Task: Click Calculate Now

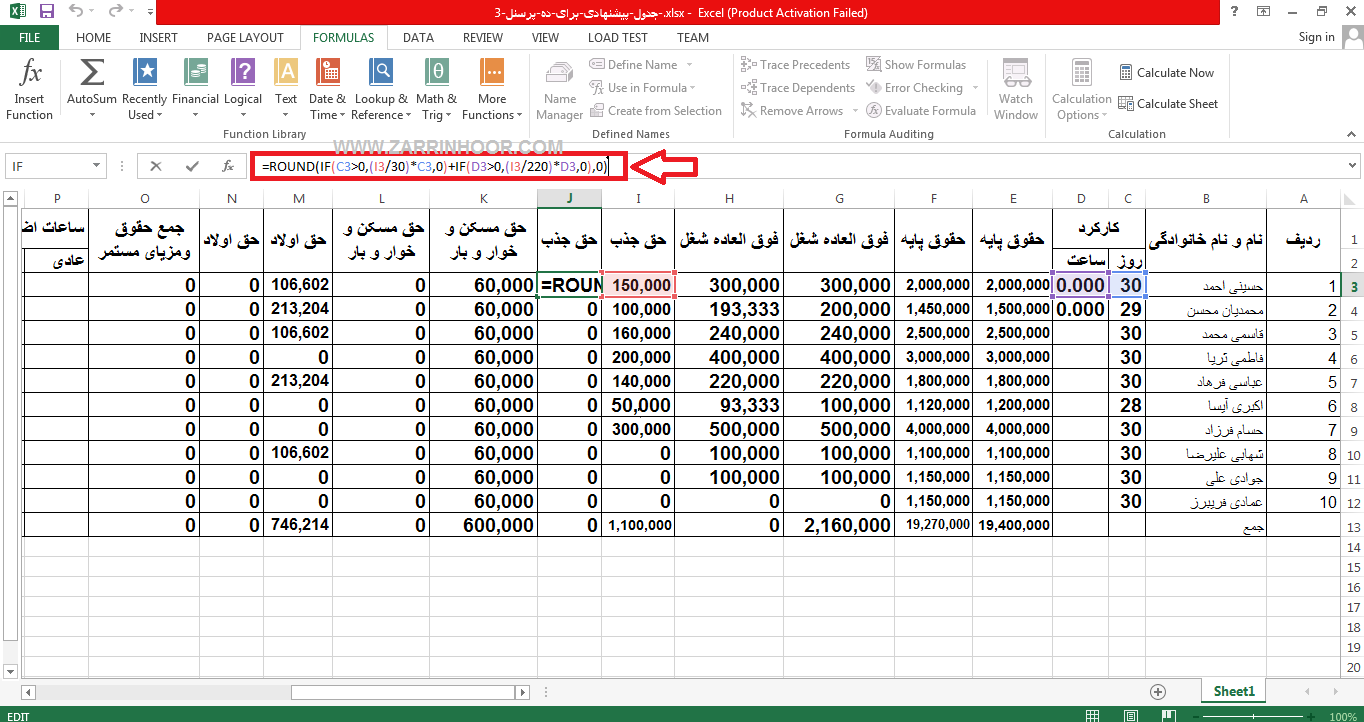Action: (1165, 73)
